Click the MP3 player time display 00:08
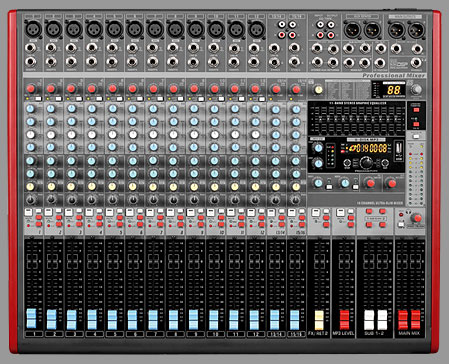Screen dimensions: 449x364 [x=378, y=149]
